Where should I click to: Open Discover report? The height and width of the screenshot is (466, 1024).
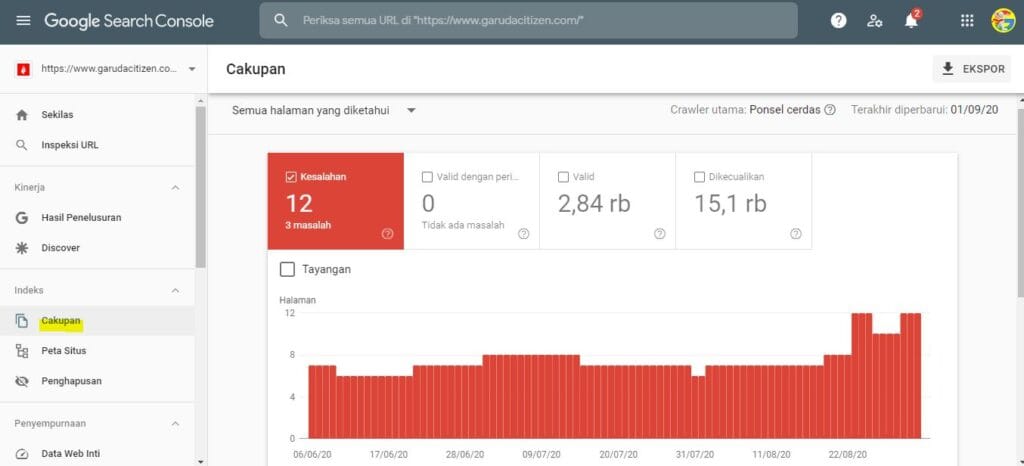click(x=97, y=248)
